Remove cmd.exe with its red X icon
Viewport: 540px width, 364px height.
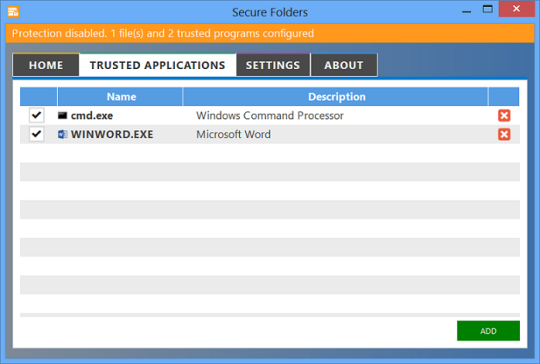click(504, 116)
